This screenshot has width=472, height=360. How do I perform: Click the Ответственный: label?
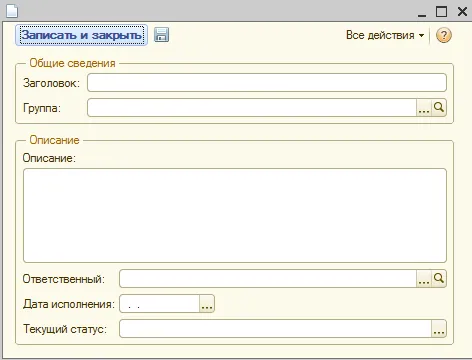64,279
